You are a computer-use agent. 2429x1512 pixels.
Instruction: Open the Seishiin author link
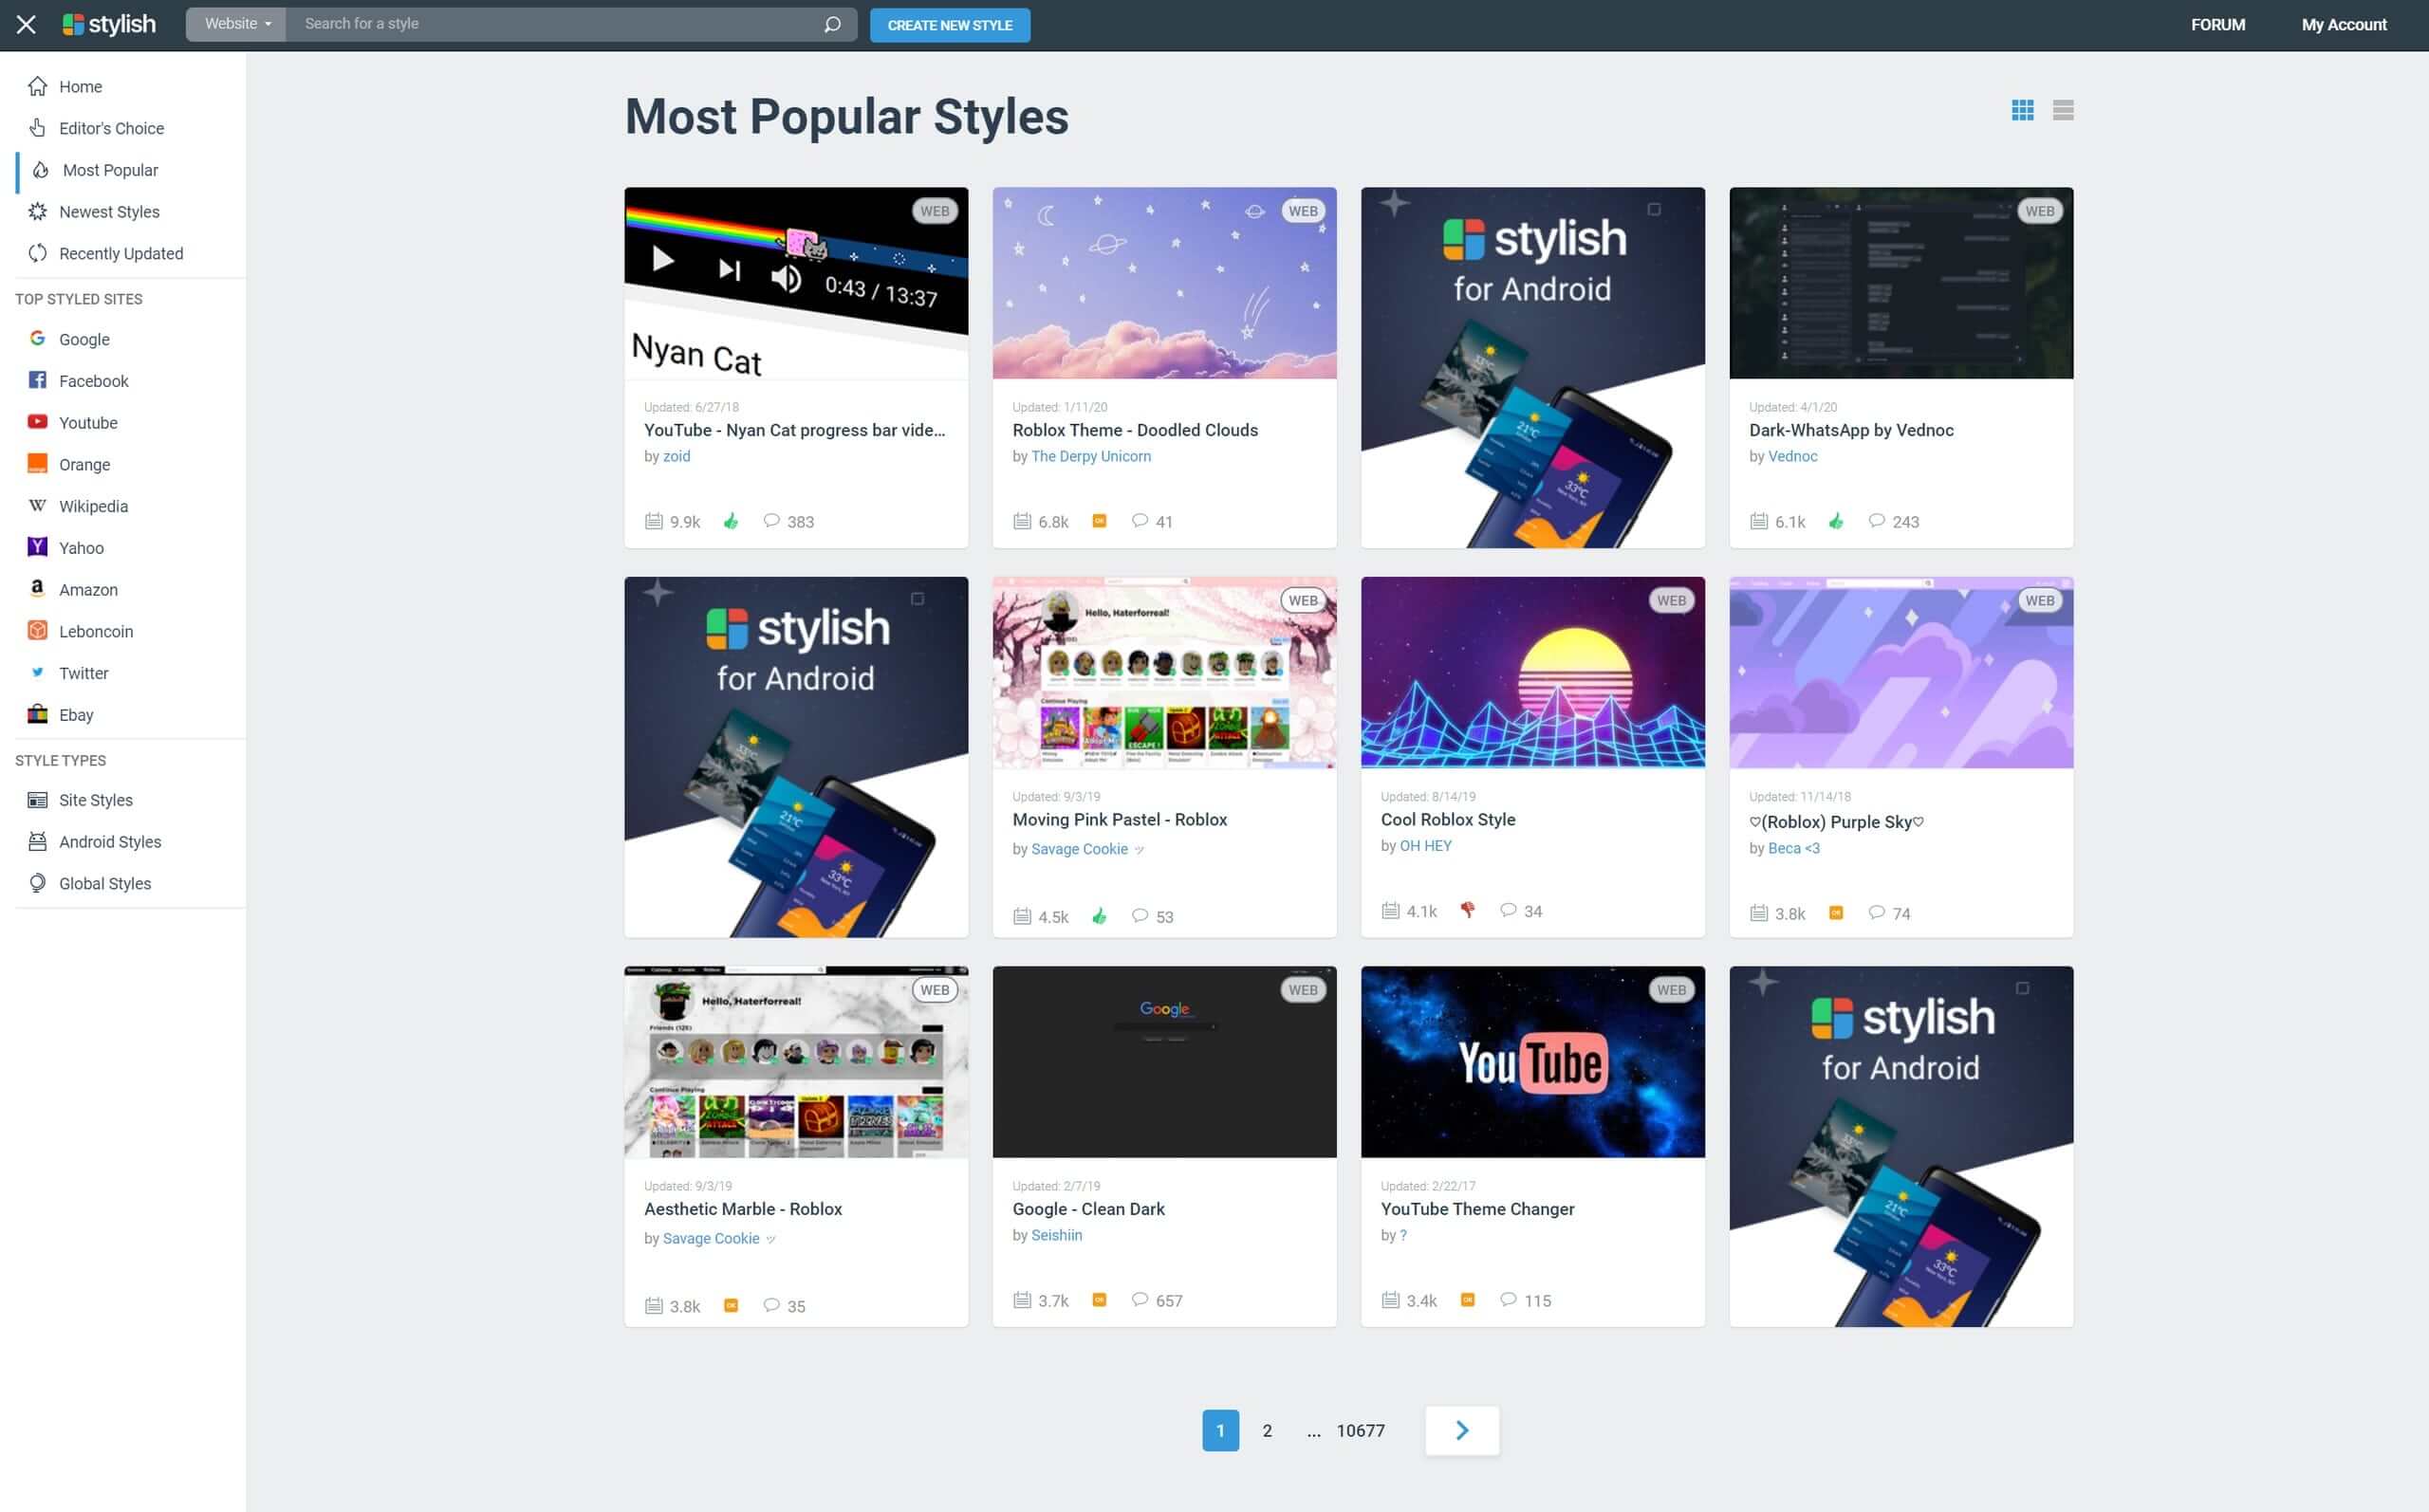[1056, 1235]
